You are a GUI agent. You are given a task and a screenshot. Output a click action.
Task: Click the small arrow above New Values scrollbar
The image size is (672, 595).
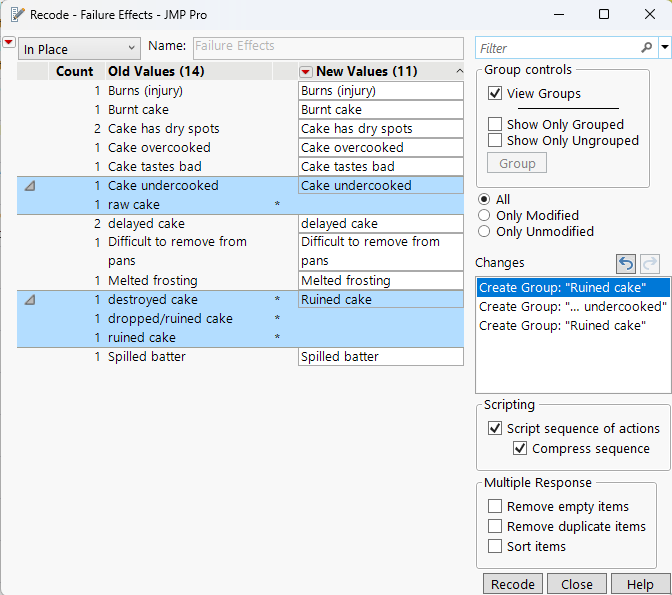(459, 72)
